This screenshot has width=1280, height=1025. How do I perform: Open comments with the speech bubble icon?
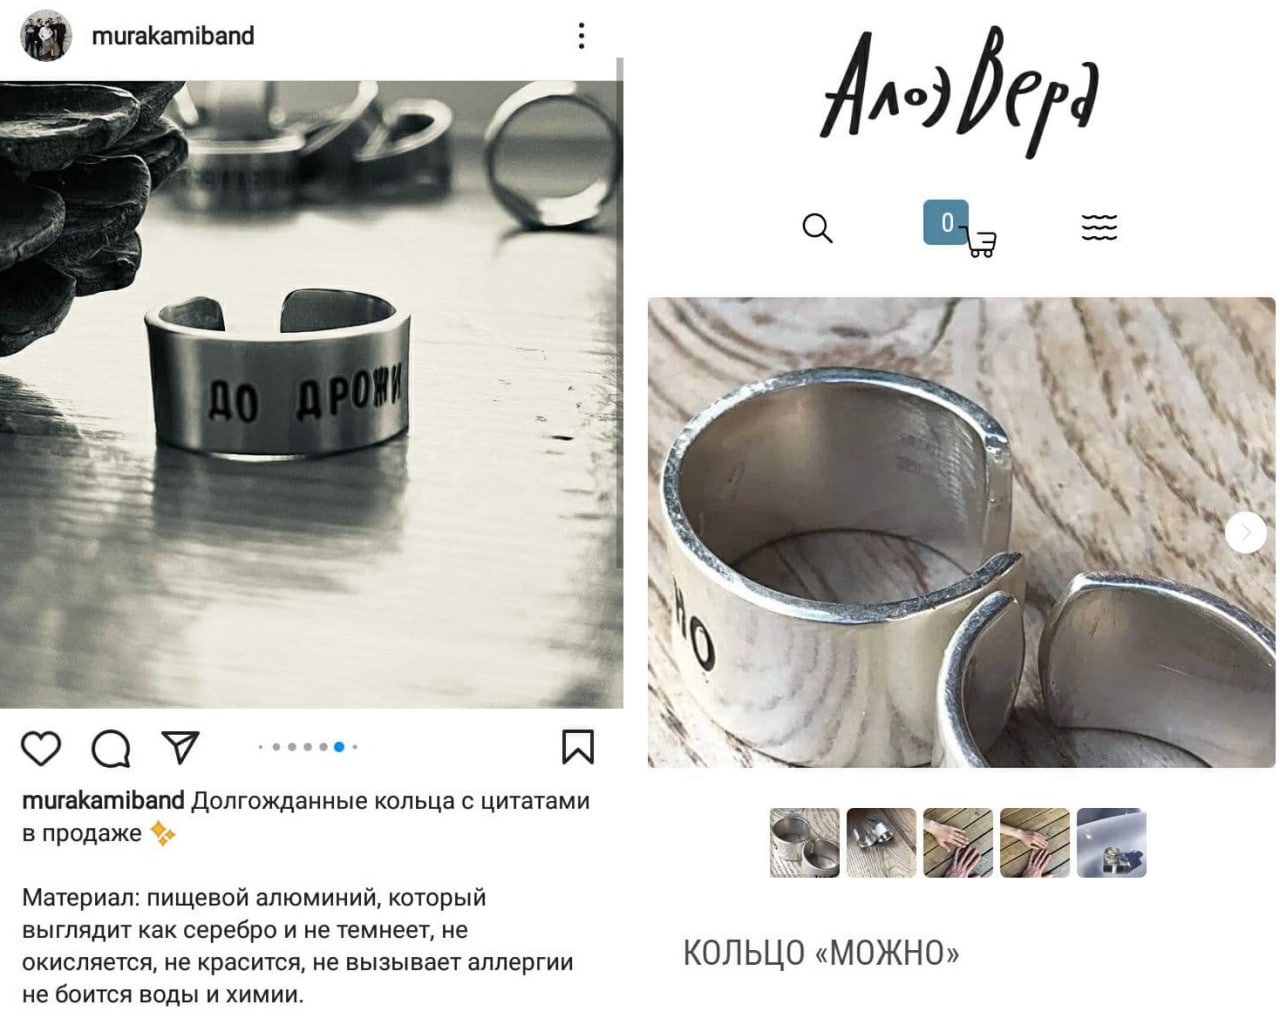pos(110,748)
